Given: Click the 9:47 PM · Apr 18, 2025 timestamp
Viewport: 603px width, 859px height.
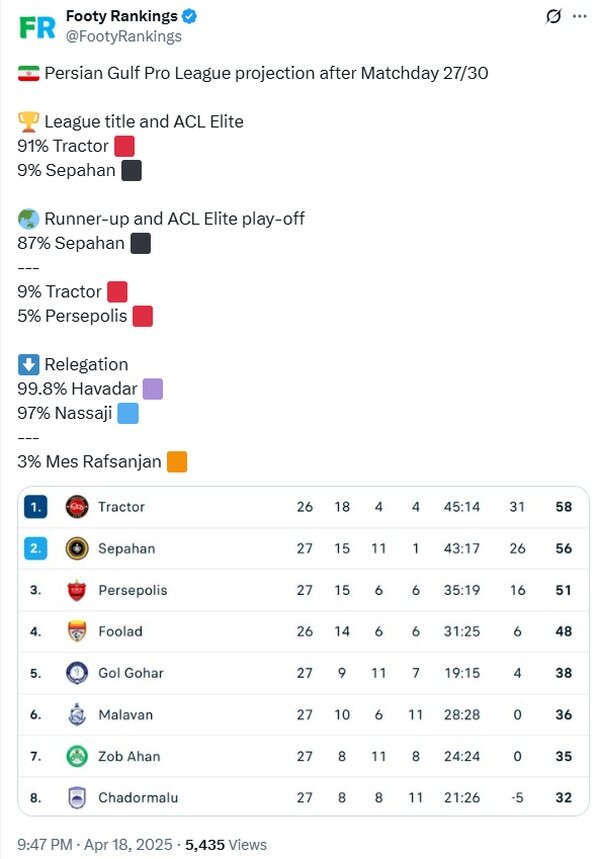Looking at the screenshot, I should coord(96,845).
